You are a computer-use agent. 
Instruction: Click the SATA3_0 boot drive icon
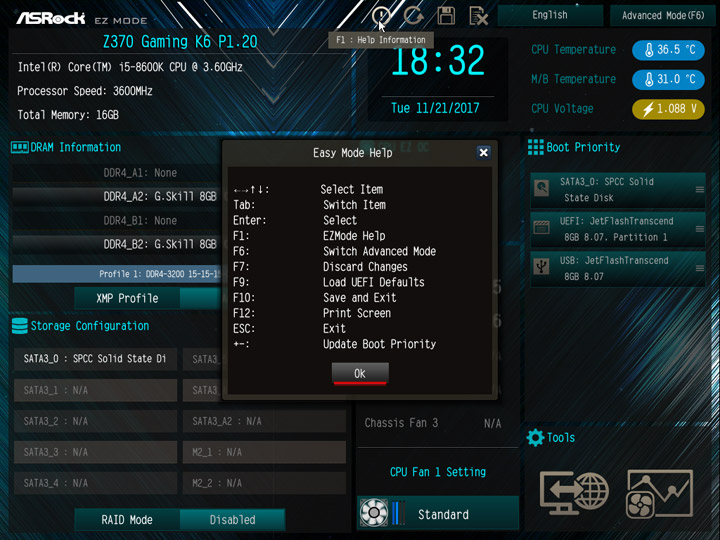[x=542, y=188]
